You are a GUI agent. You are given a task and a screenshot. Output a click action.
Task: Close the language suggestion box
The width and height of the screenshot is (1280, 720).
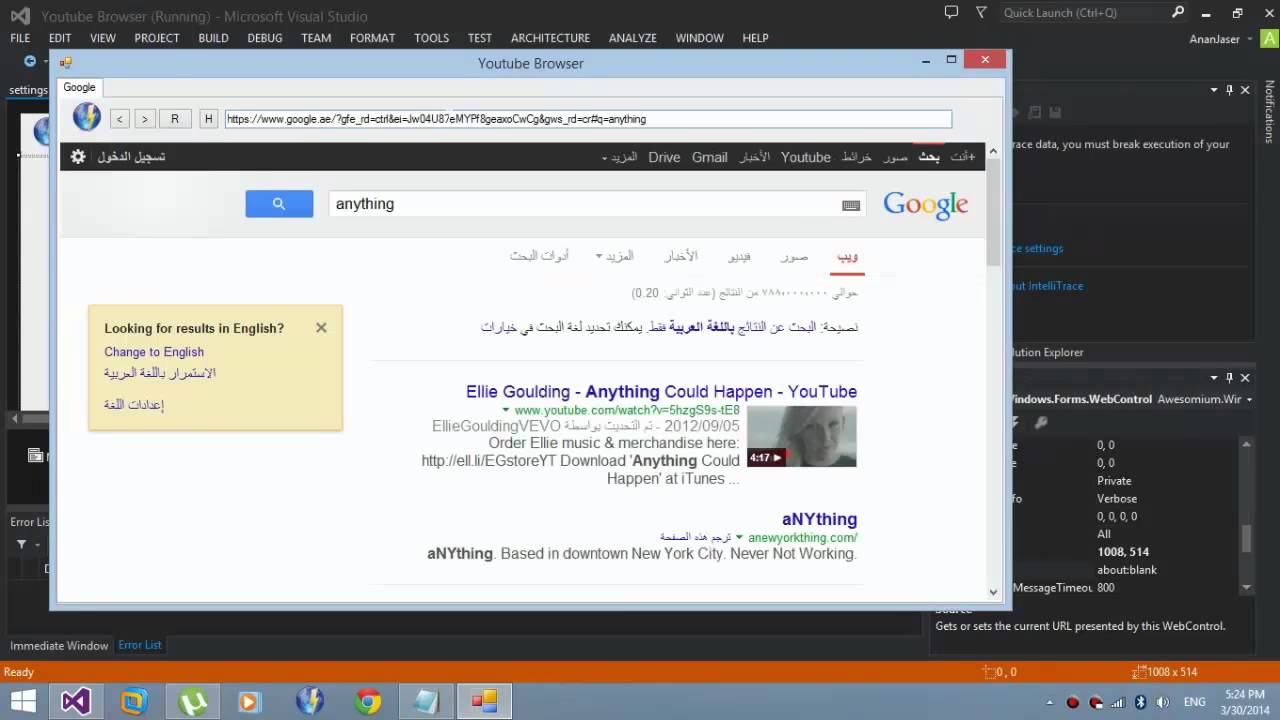click(x=321, y=327)
